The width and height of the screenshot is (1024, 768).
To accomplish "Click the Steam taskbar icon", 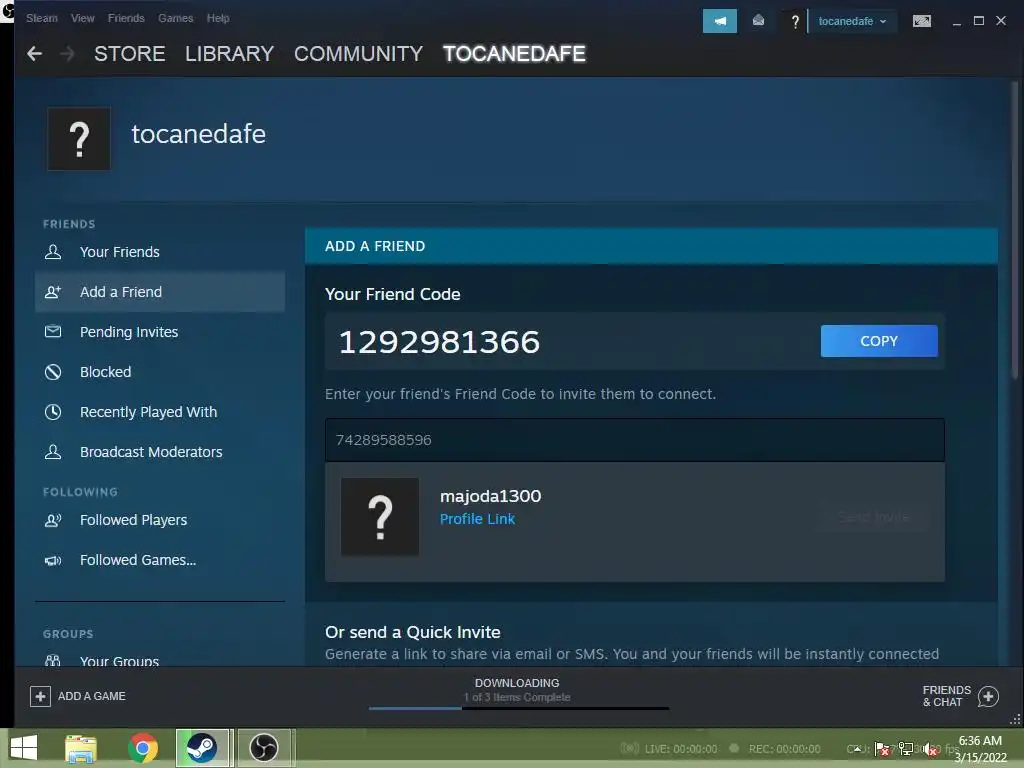I will (x=202, y=748).
